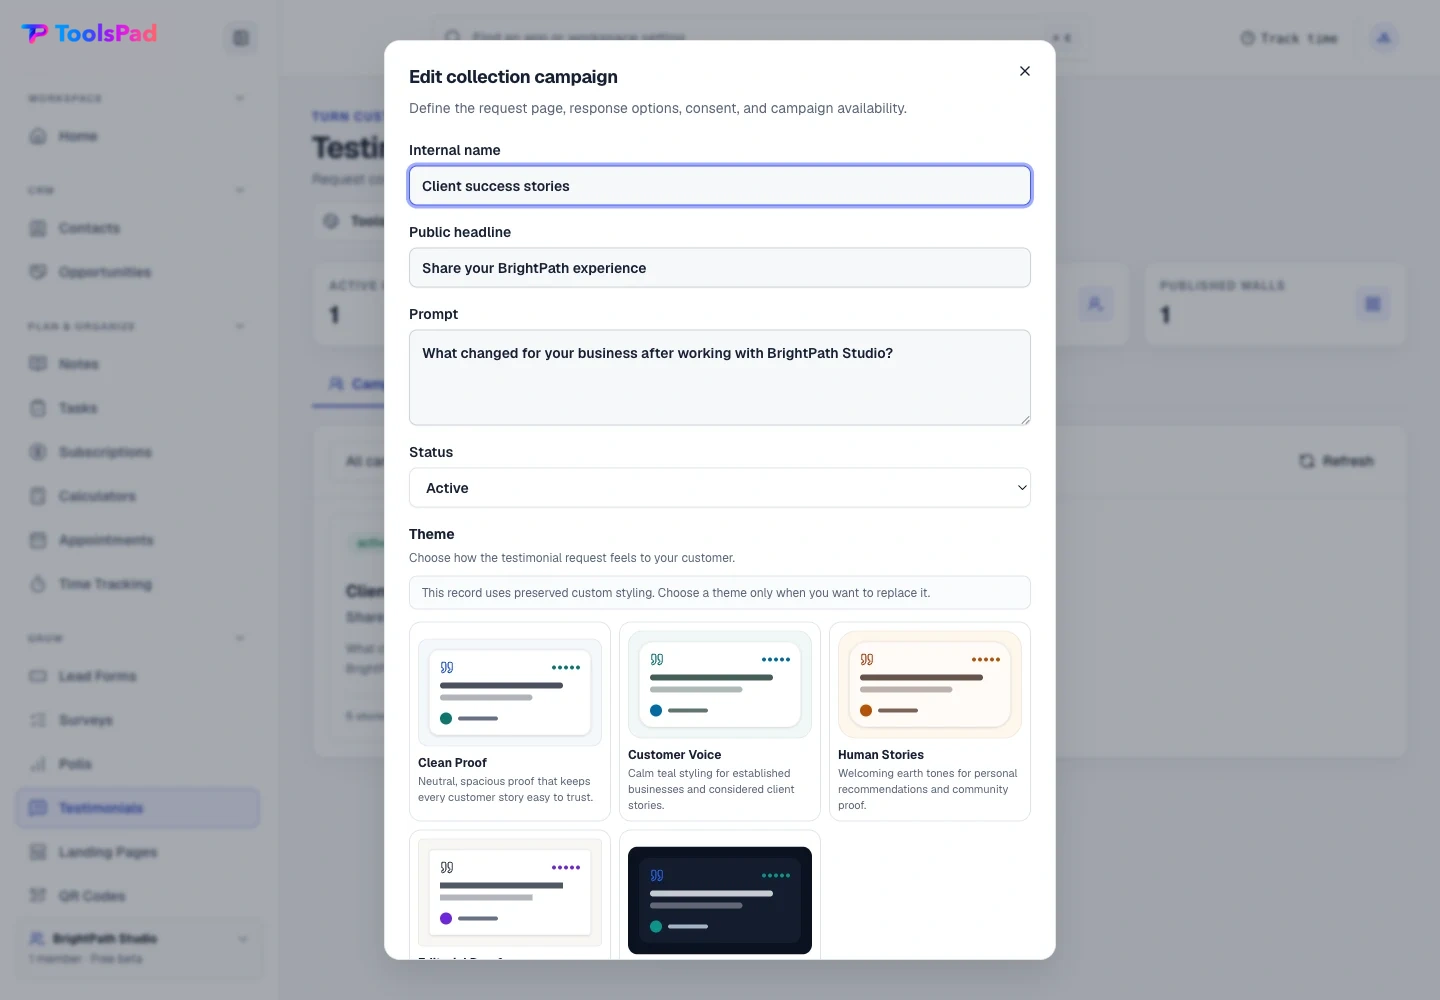This screenshot has height=1000, width=1440.
Task: Click the Testimonials sidebar icon
Action: point(38,808)
